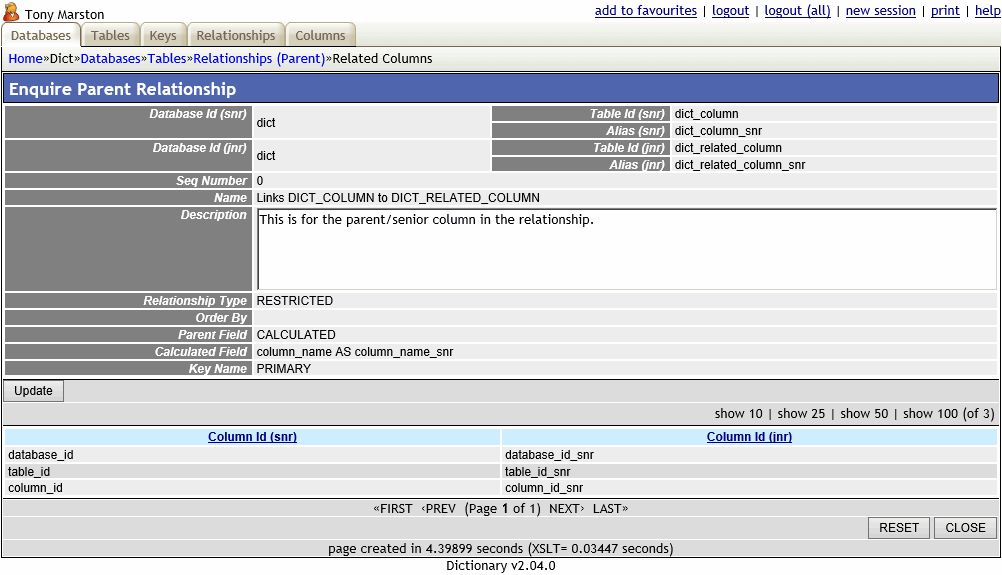
Task: Click the PRIMARY key name value
Action: pos(284,369)
